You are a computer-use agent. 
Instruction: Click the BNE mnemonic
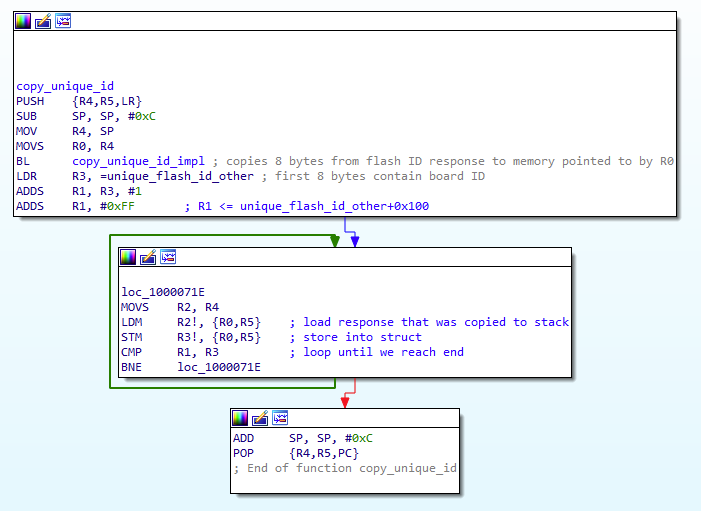[x=131, y=367]
